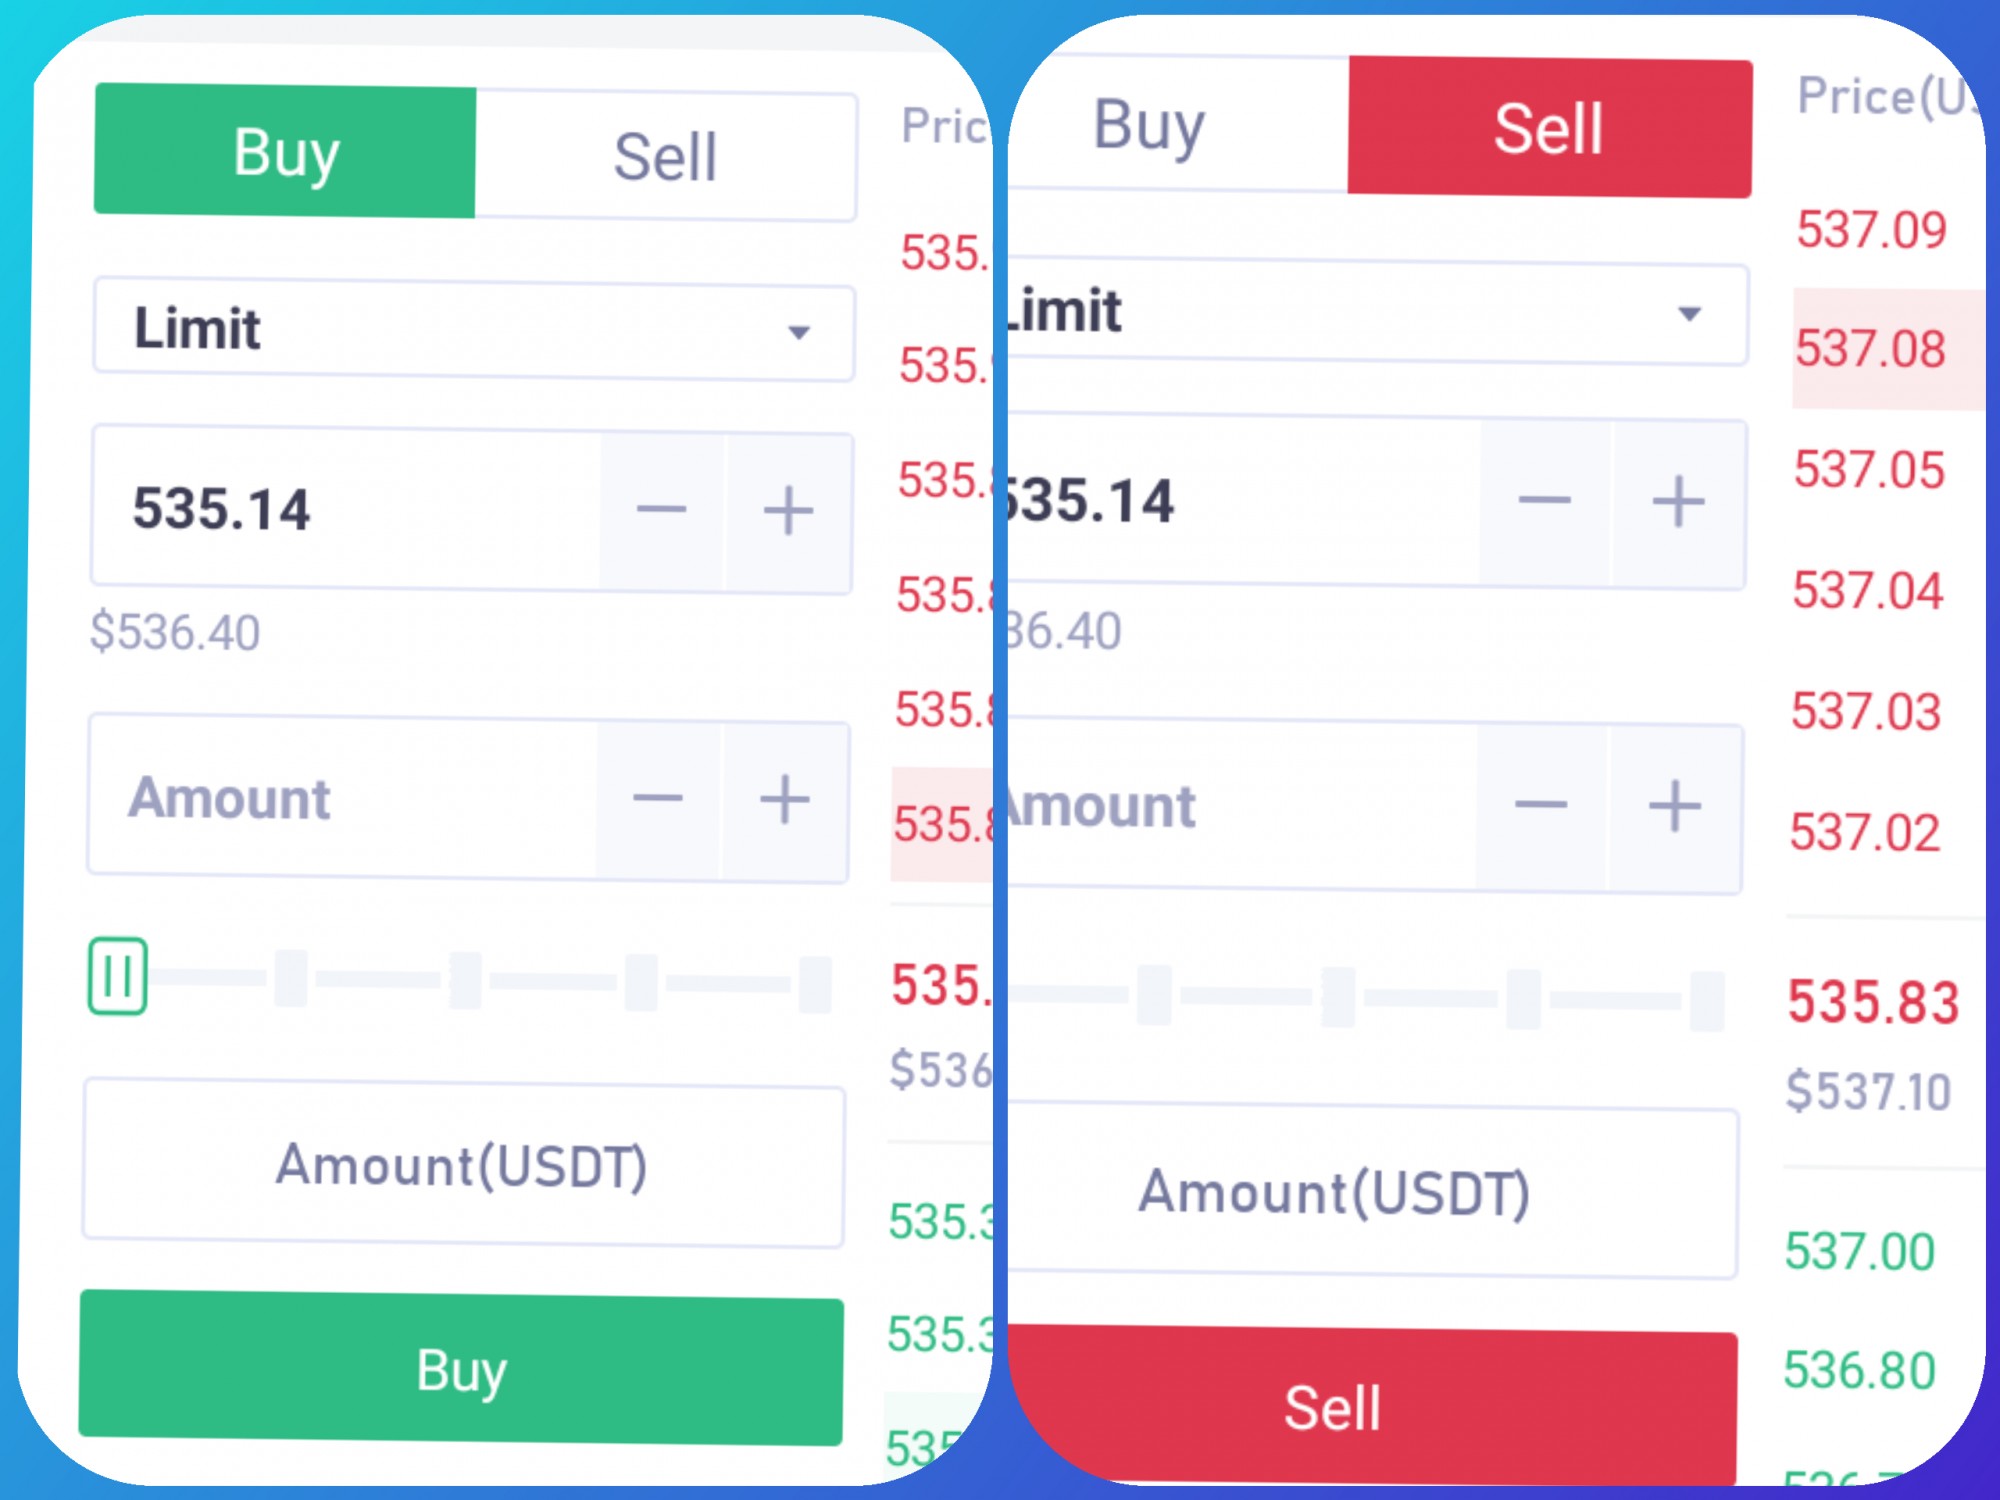
Task: Open Limit order type dropdown in left panel
Action: pos(474,331)
